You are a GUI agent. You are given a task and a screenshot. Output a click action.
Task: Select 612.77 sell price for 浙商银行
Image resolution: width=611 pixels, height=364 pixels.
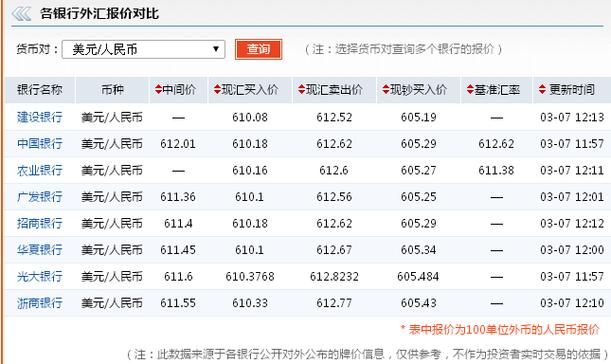click(x=334, y=303)
